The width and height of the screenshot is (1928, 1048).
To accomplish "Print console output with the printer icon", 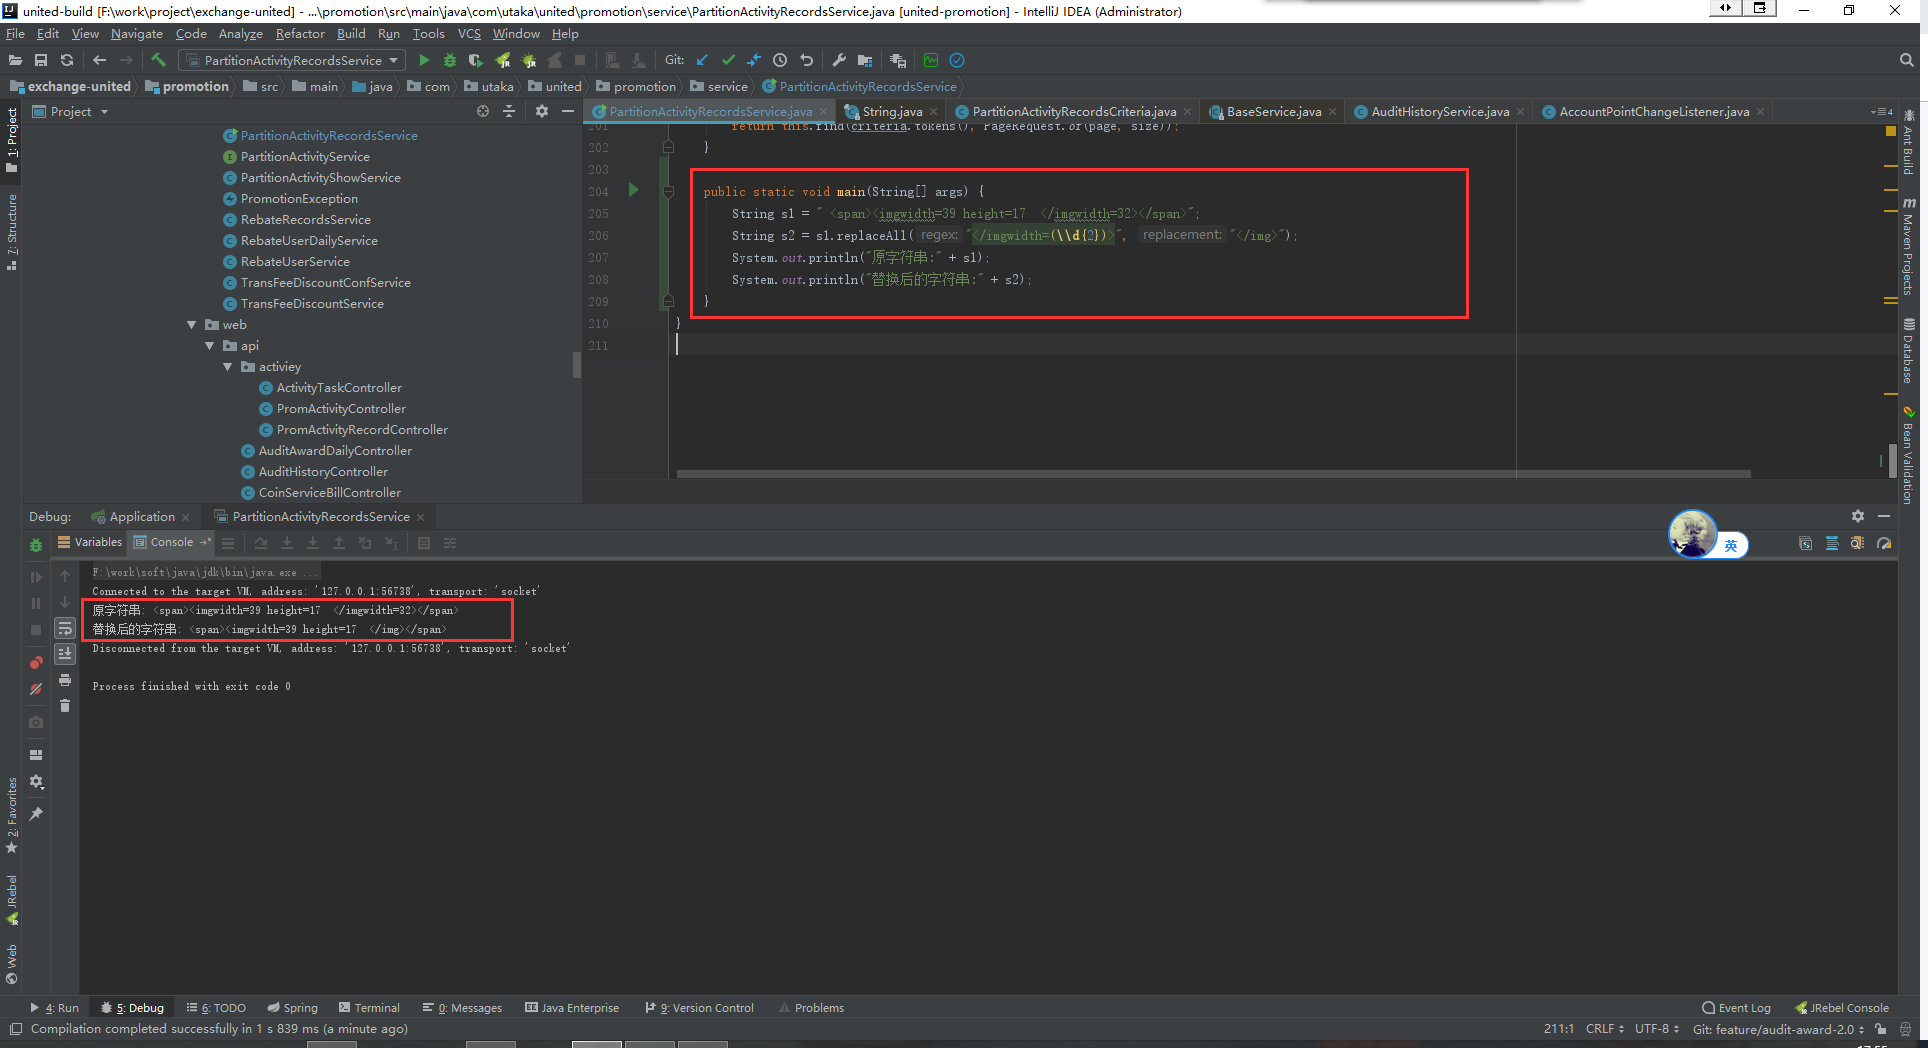I will click(65, 680).
